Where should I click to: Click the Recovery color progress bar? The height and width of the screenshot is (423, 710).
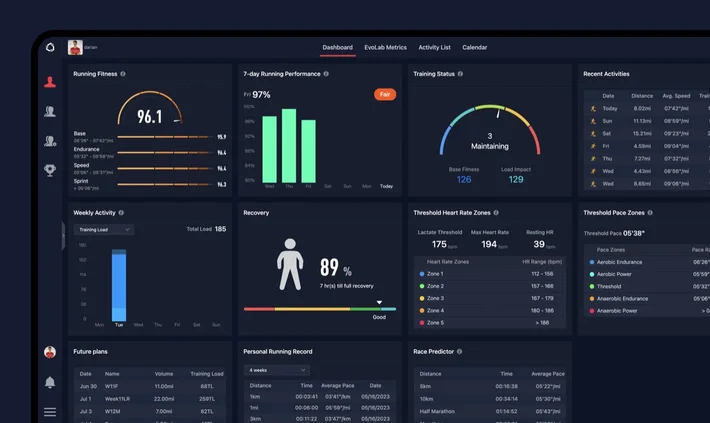point(319,309)
